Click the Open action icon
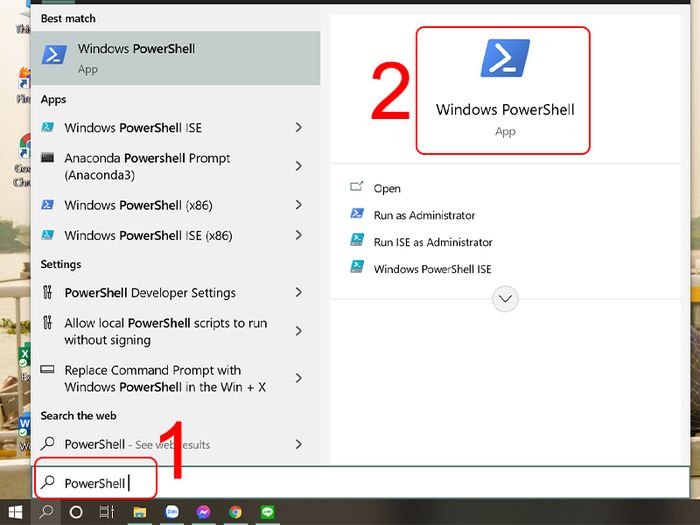The width and height of the screenshot is (700, 525). [357, 187]
